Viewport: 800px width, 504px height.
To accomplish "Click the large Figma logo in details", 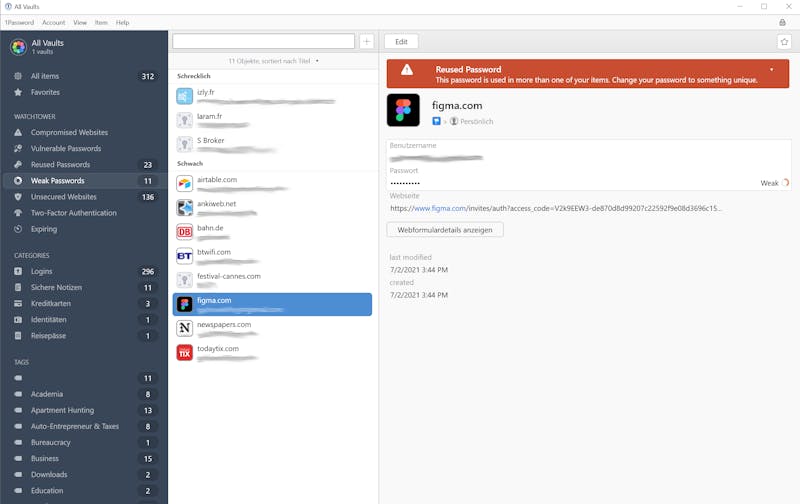I will (403, 110).
